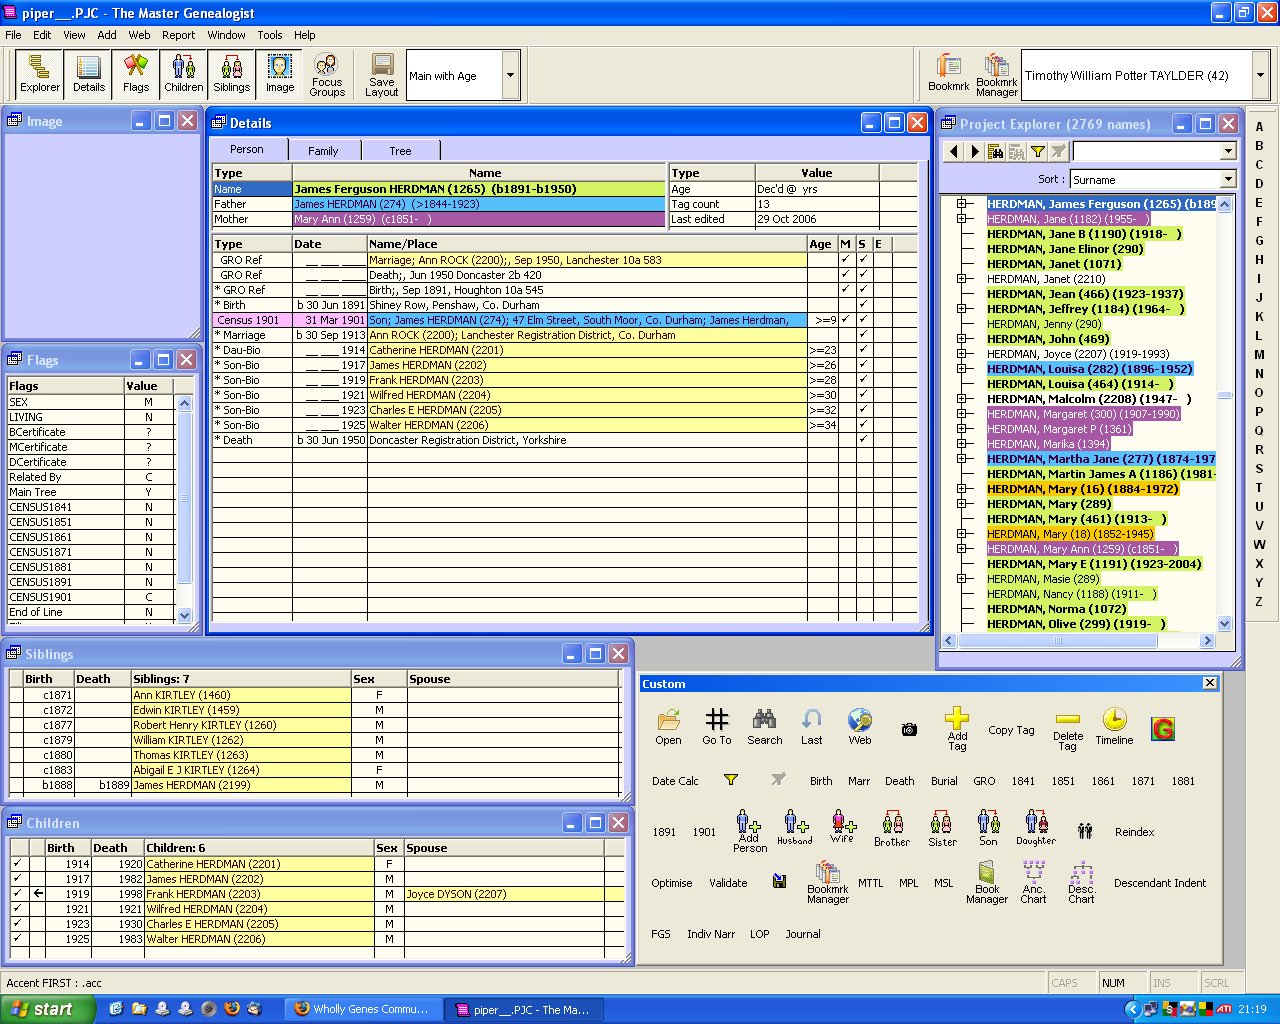Expand HERDMAN, James Ferguson tree node
This screenshot has width=1280, height=1024.
click(962, 204)
